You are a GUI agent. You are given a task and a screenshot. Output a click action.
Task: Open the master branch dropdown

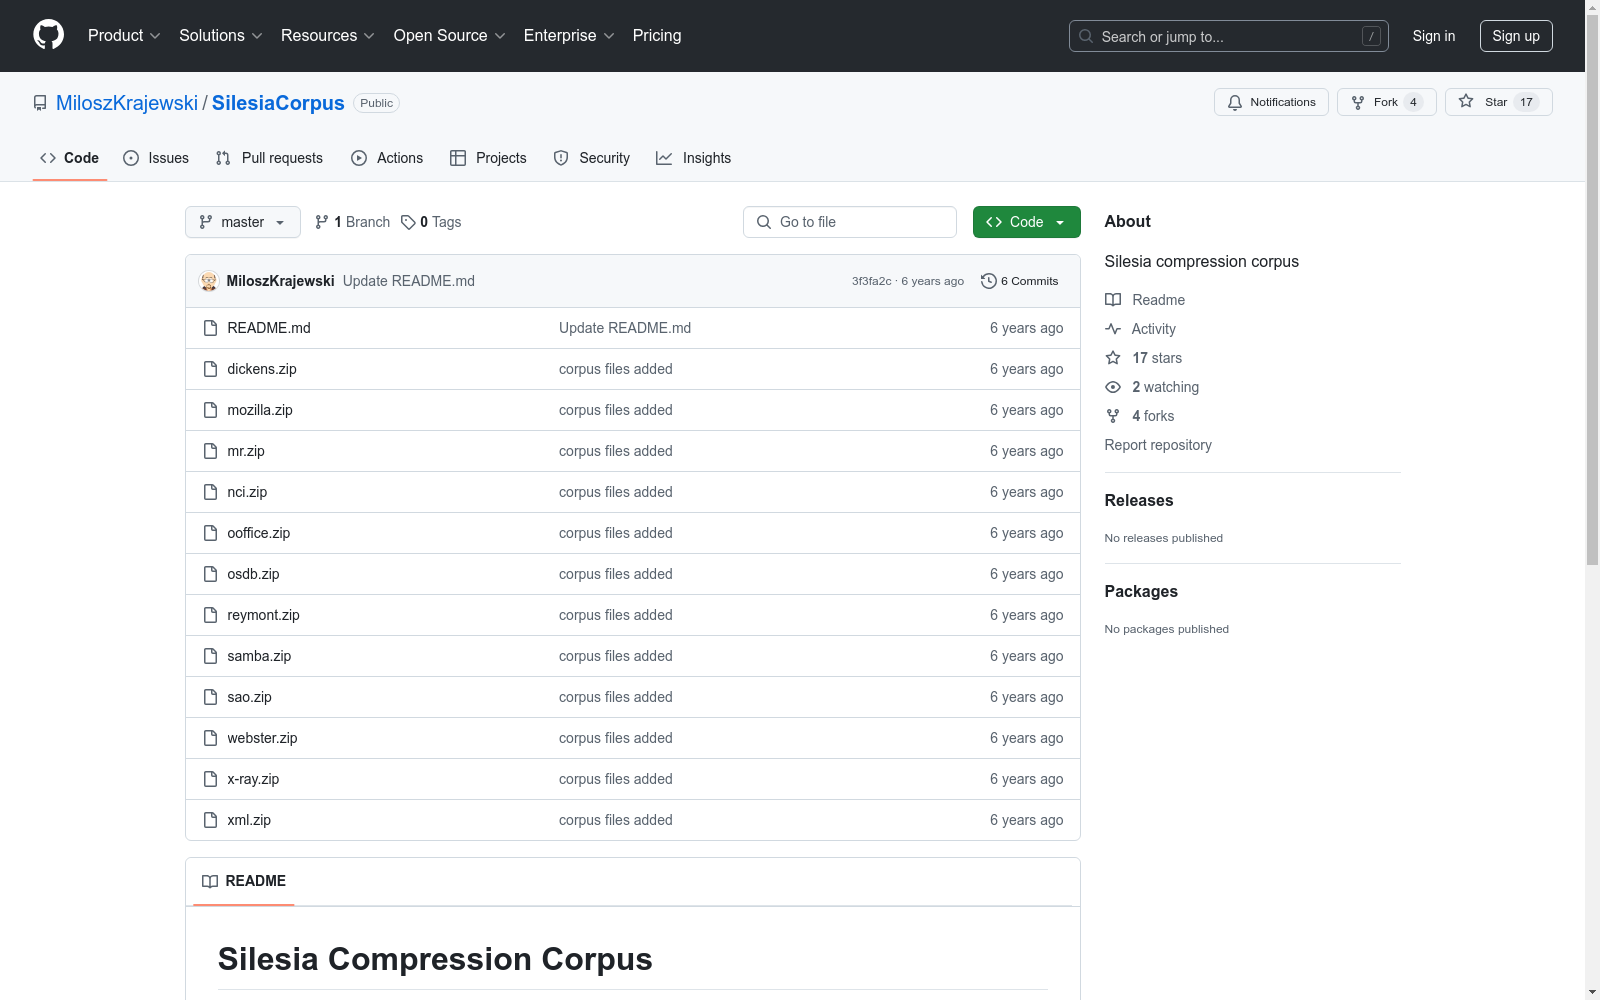coord(242,222)
